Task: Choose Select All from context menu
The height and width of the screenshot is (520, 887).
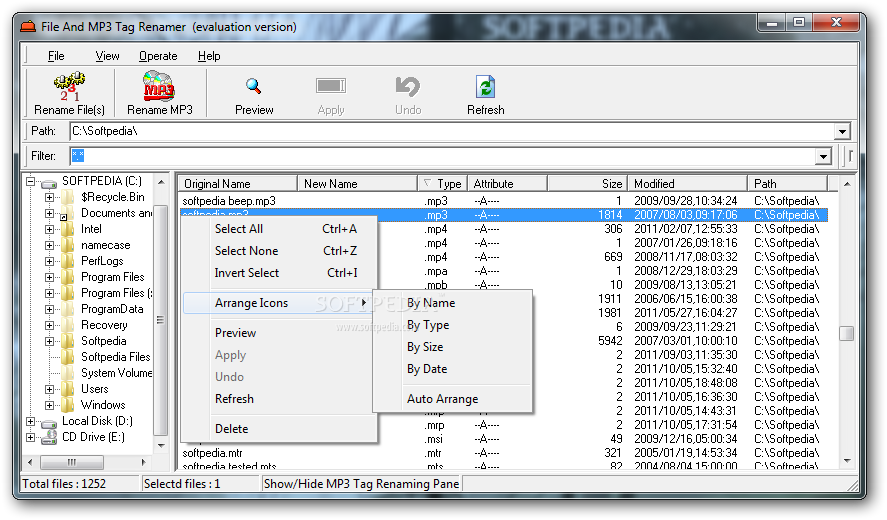Action: click(x=280, y=229)
